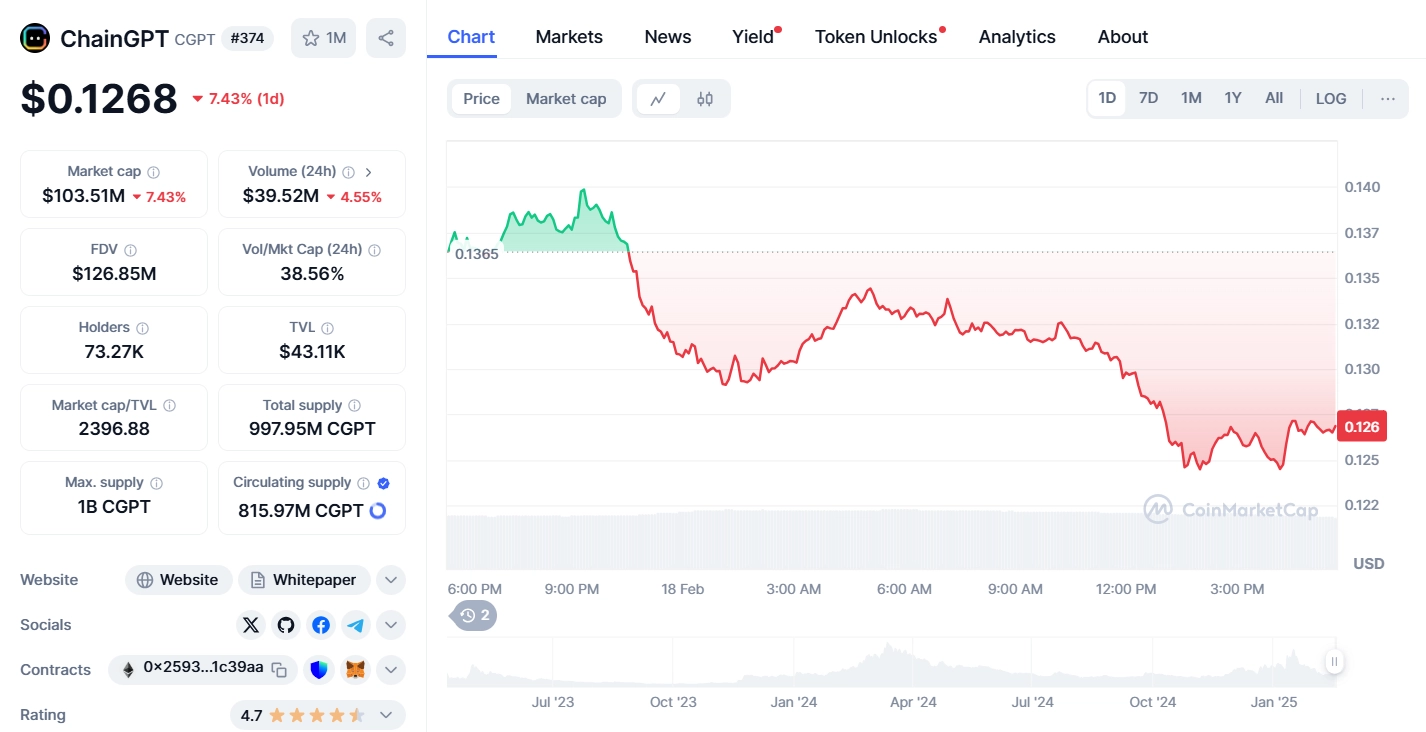Expand the Contracts dropdown chevron
1426x732 pixels.
pyautogui.click(x=391, y=670)
